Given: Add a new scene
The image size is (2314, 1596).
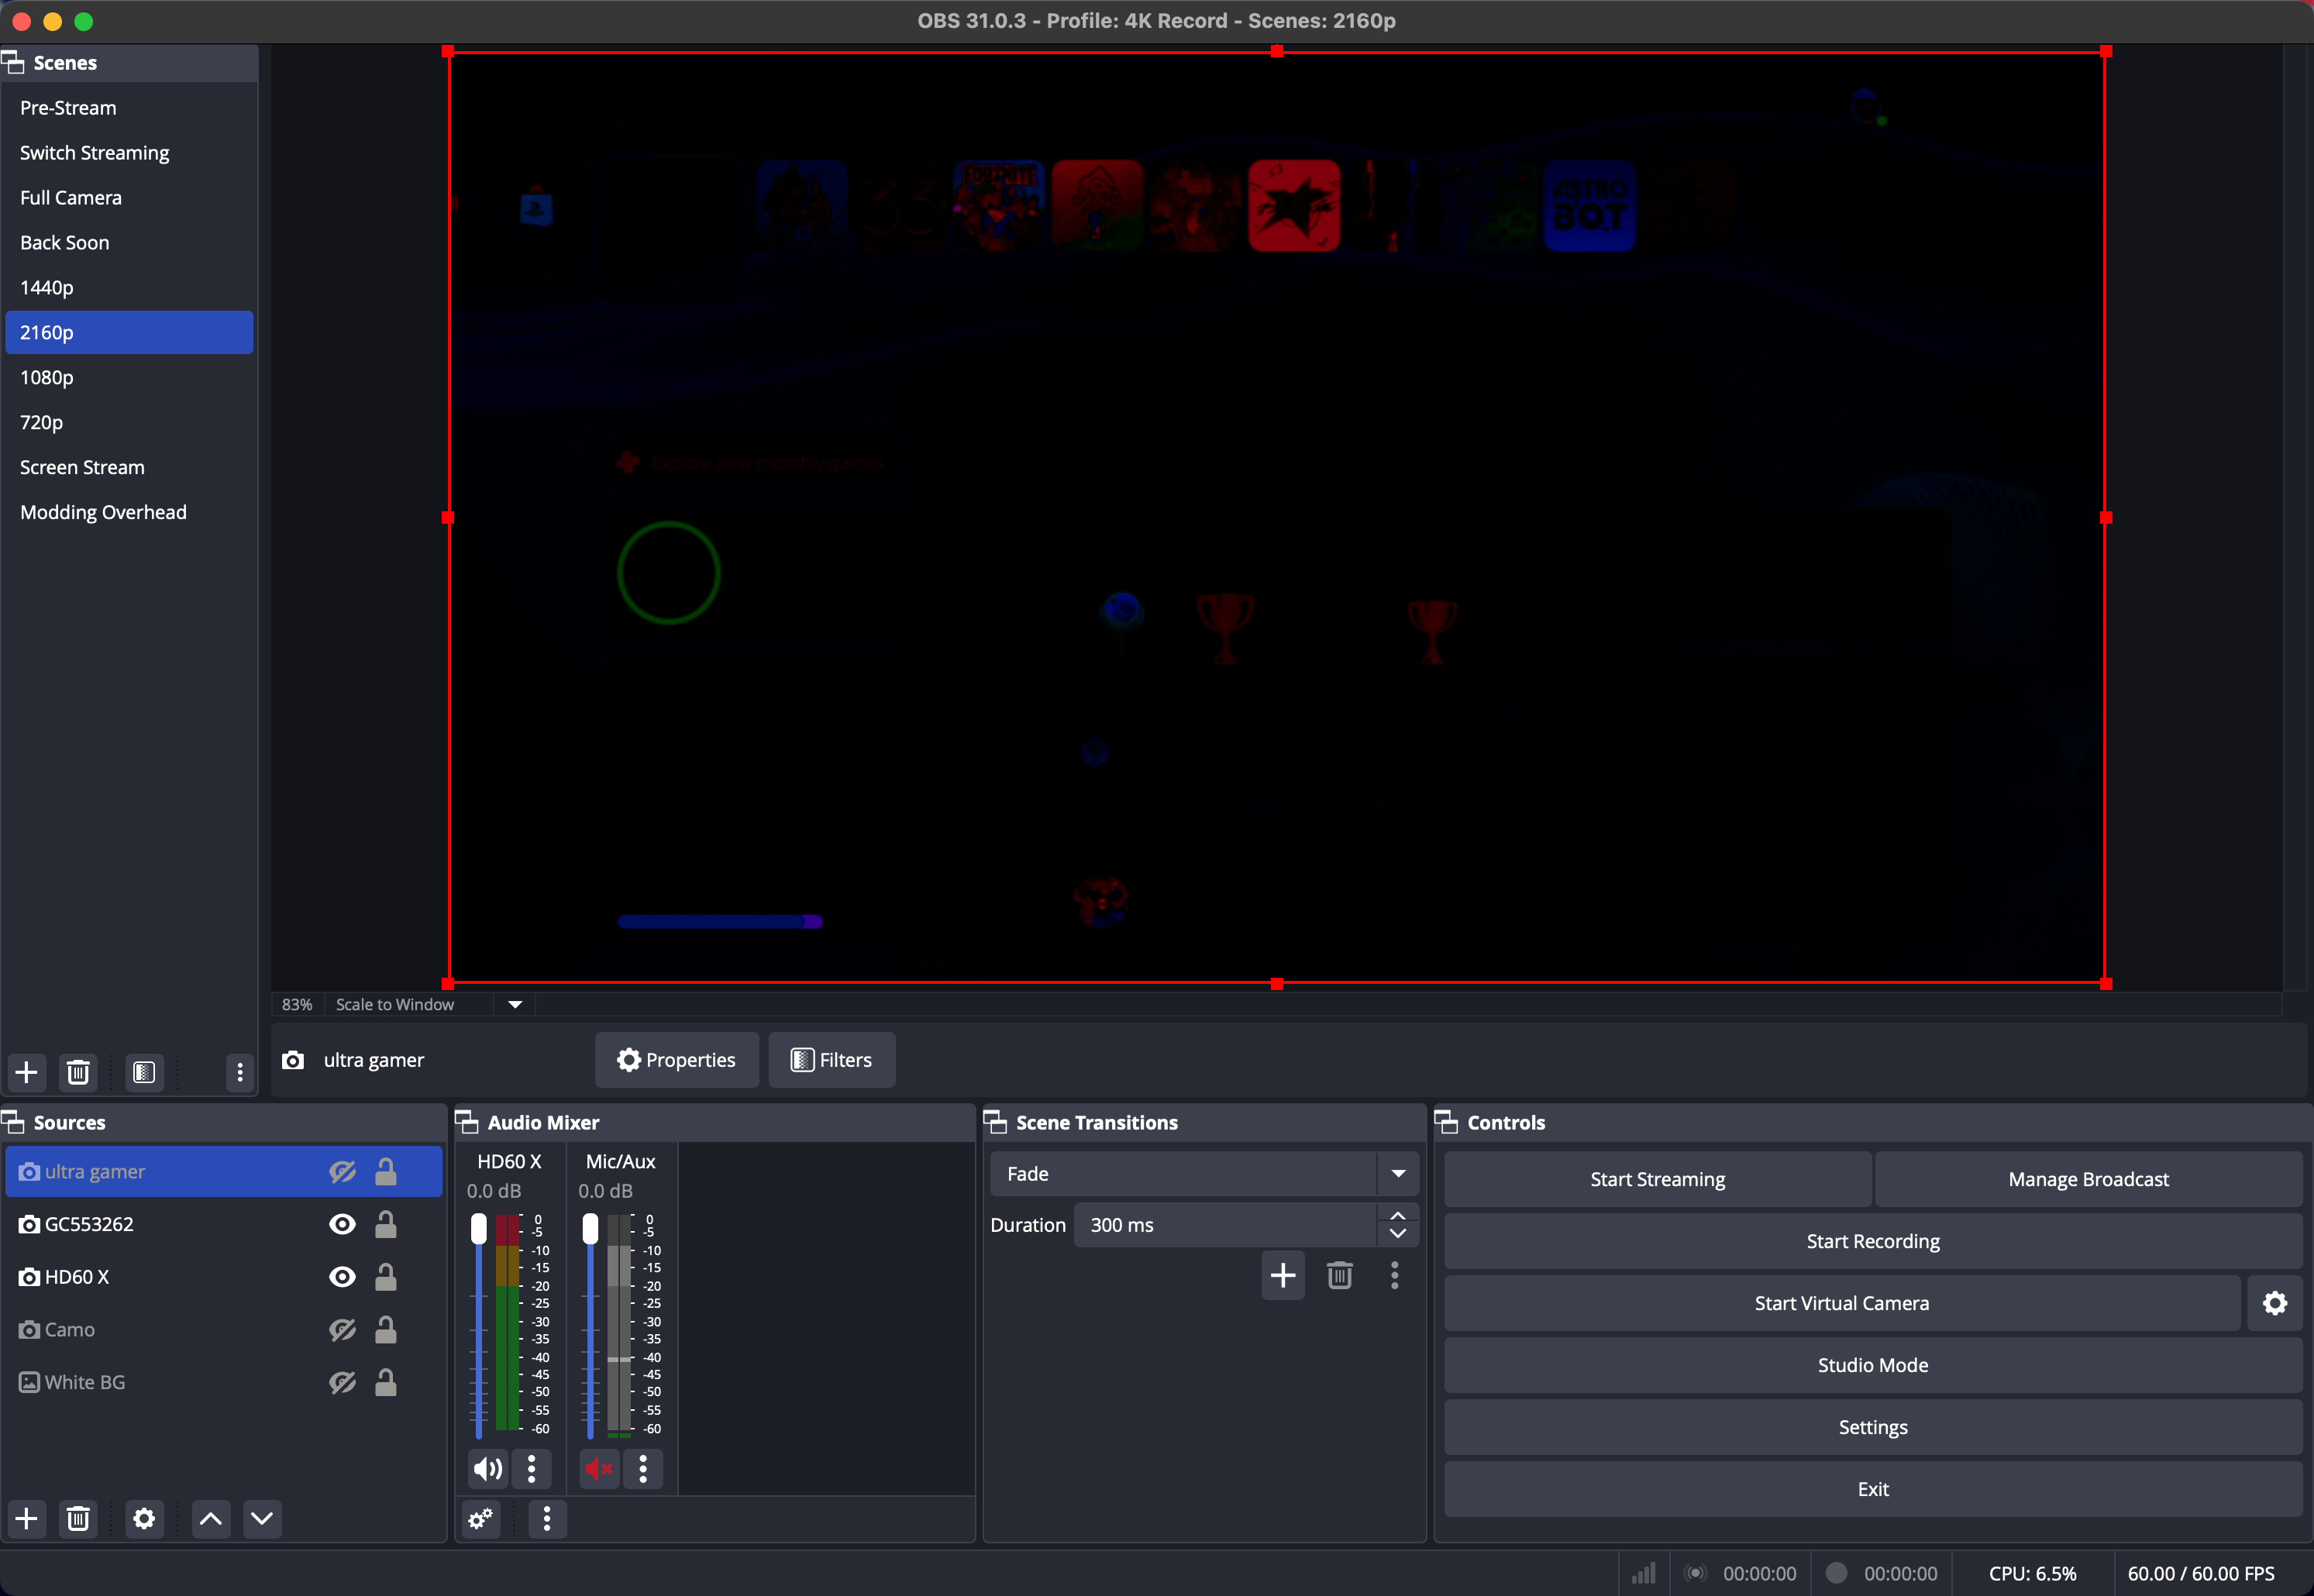Looking at the screenshot, I should click(x=26, y=1072).
